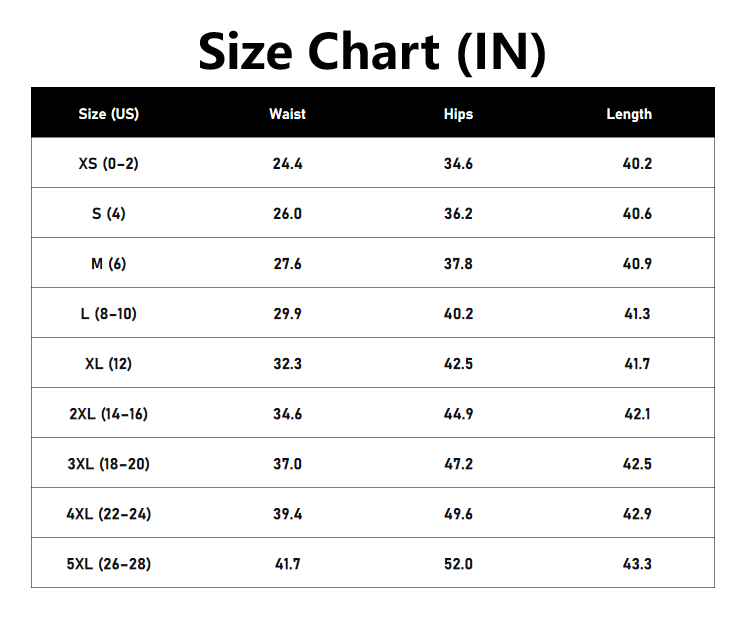Click the L (8-10) size label
This screenshot has width=743, height=617.
(x=109, y=314)
